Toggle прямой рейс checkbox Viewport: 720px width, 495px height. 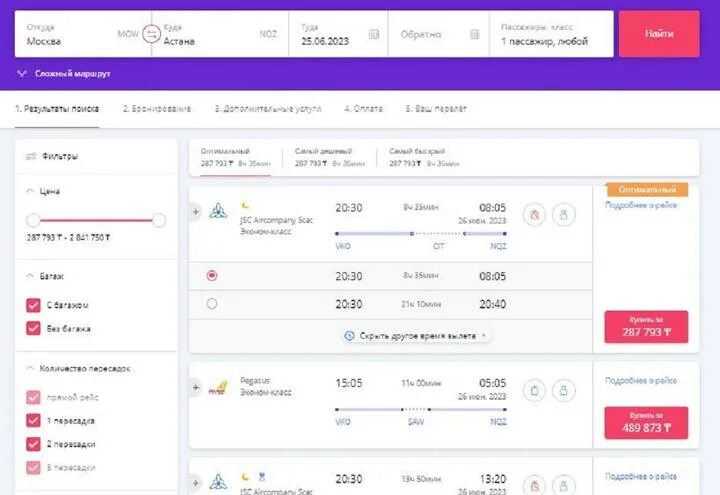click(33, 397)
